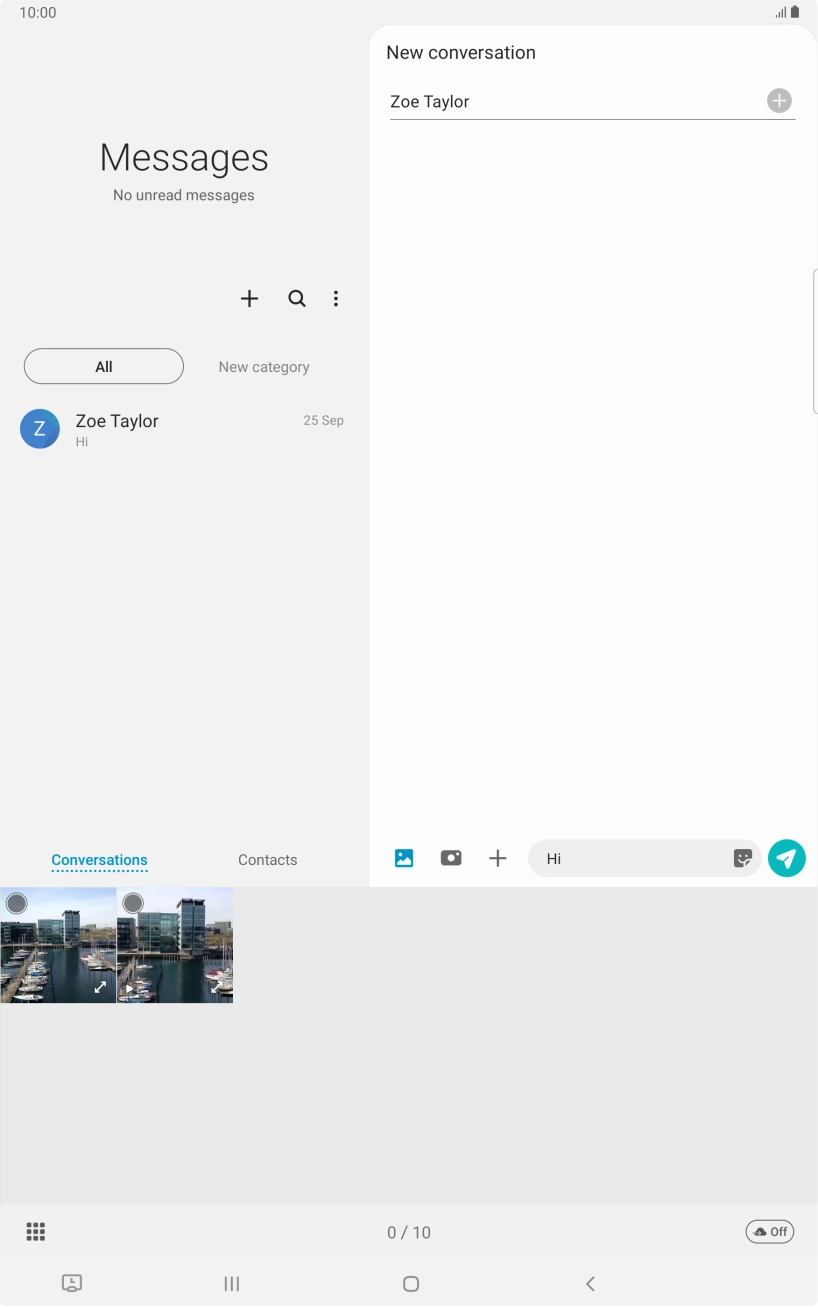Open the camera icon next to message field

(x=451, y=858)
